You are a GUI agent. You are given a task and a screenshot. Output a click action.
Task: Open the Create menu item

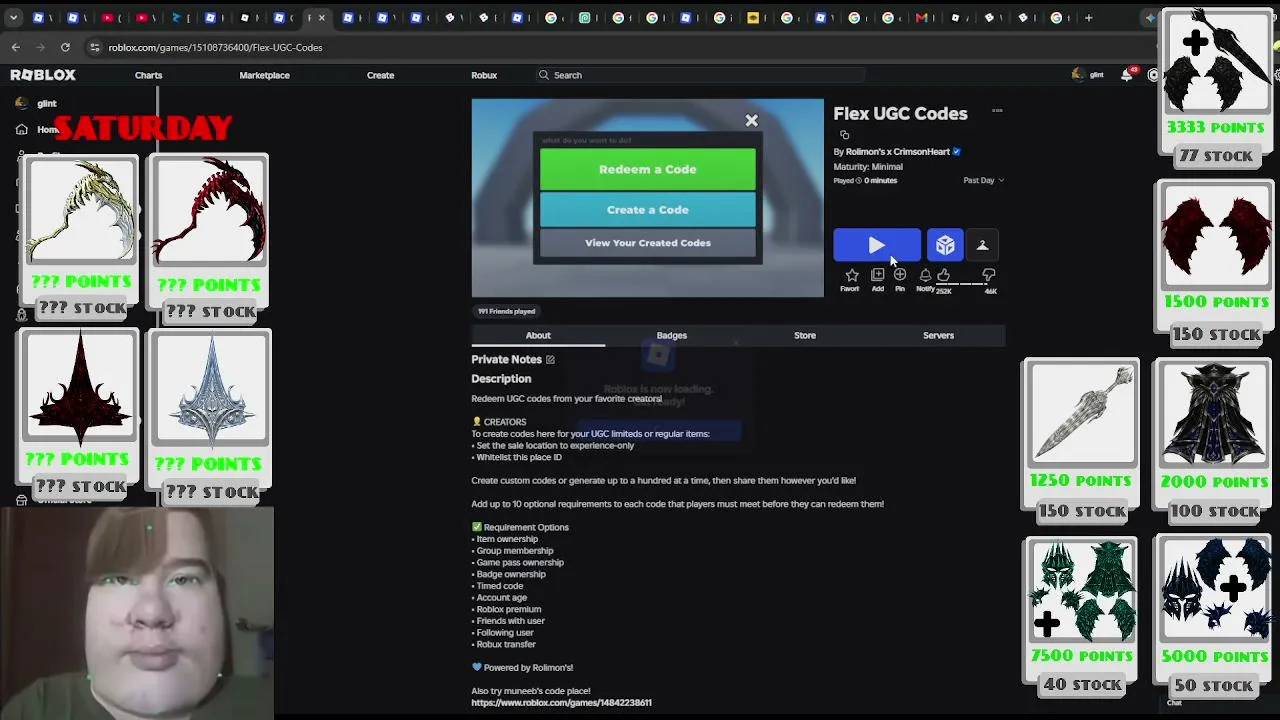click(380, 75)
